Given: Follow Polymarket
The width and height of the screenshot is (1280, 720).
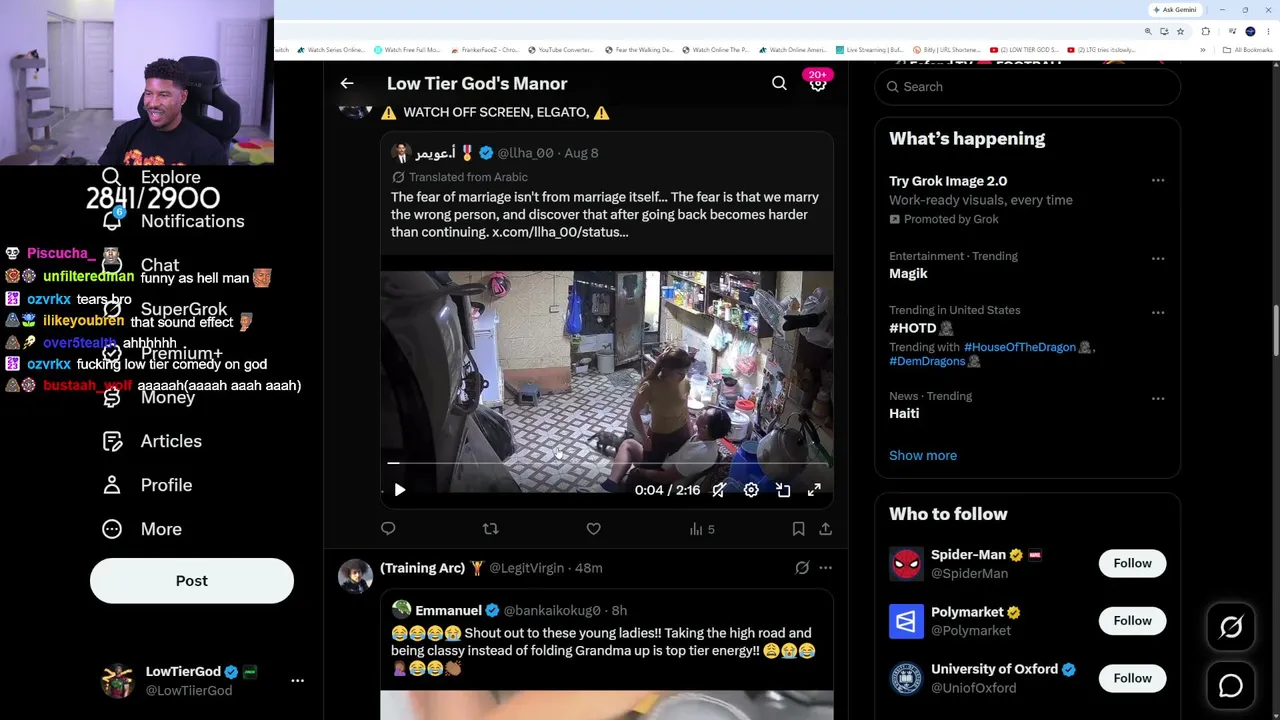Looking at the screenshot, I should tap(1132, 621).
